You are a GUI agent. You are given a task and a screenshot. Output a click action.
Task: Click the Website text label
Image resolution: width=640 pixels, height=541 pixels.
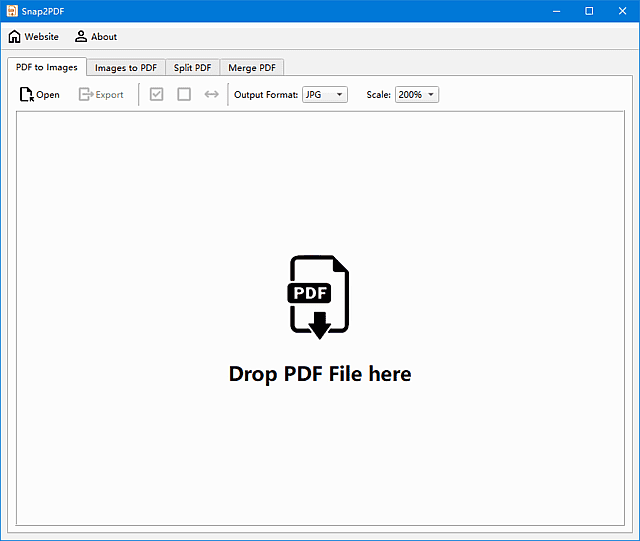click(x=42, y=37)
